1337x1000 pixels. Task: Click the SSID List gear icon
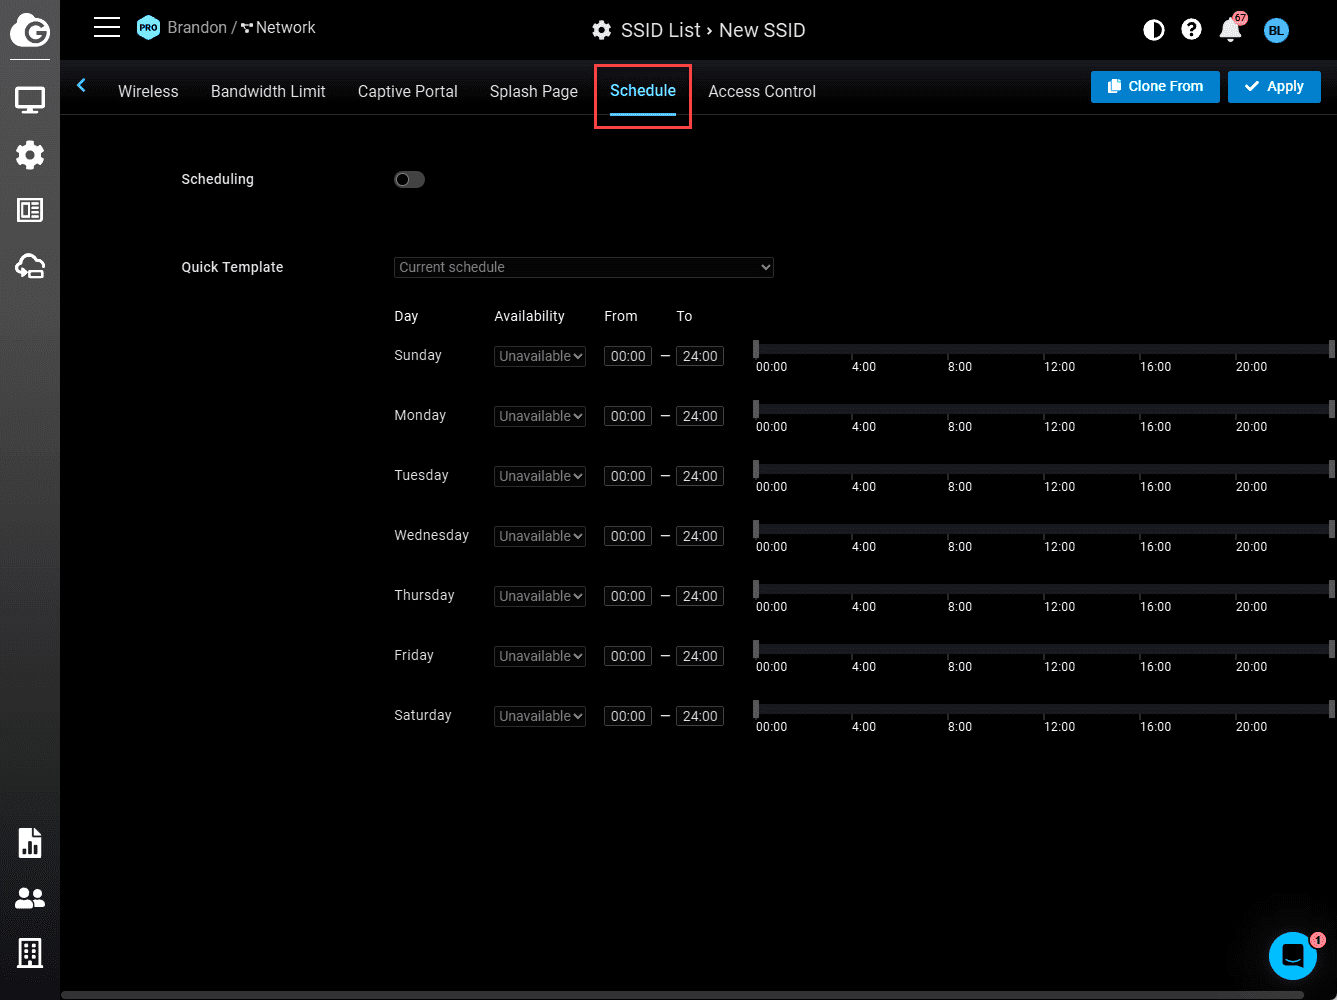pyautogui.click(x=601, y=30)
